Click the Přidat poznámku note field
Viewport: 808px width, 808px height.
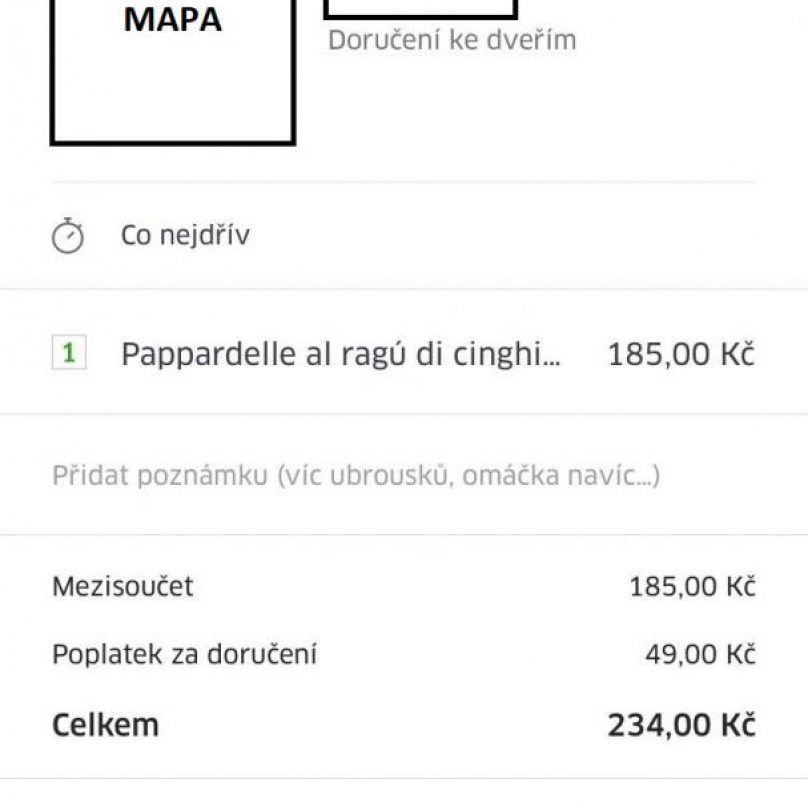click(x=355, y=475)
